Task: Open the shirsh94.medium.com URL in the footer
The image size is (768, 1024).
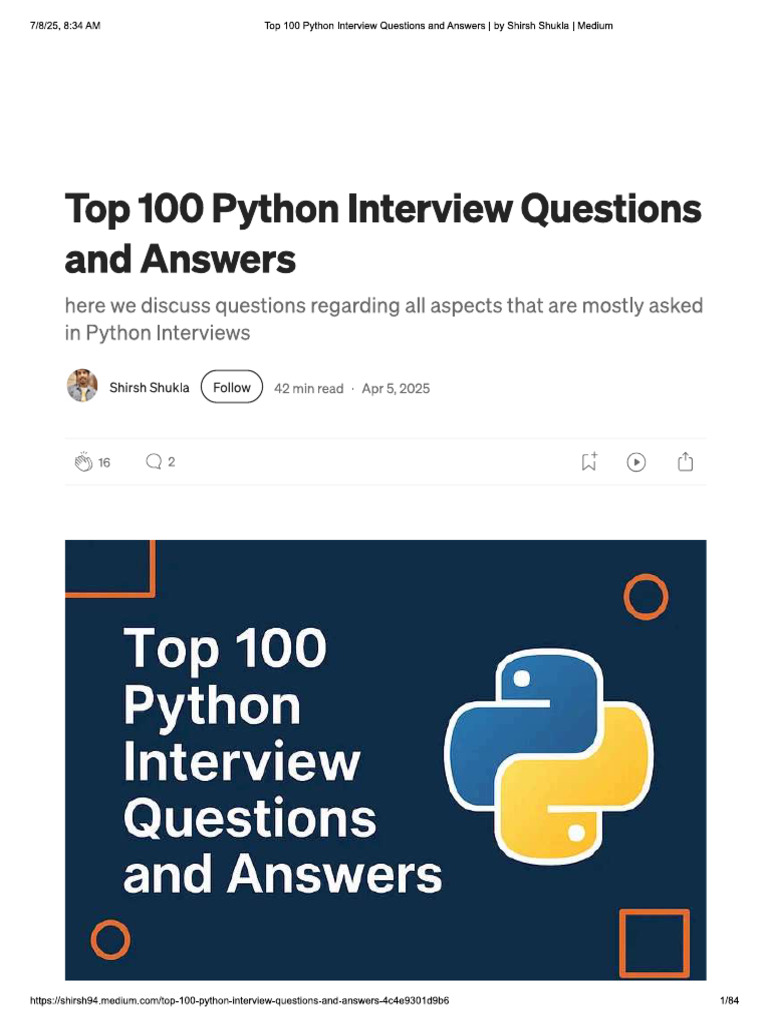Action: pyautogui.click(x=247, y=1001)
